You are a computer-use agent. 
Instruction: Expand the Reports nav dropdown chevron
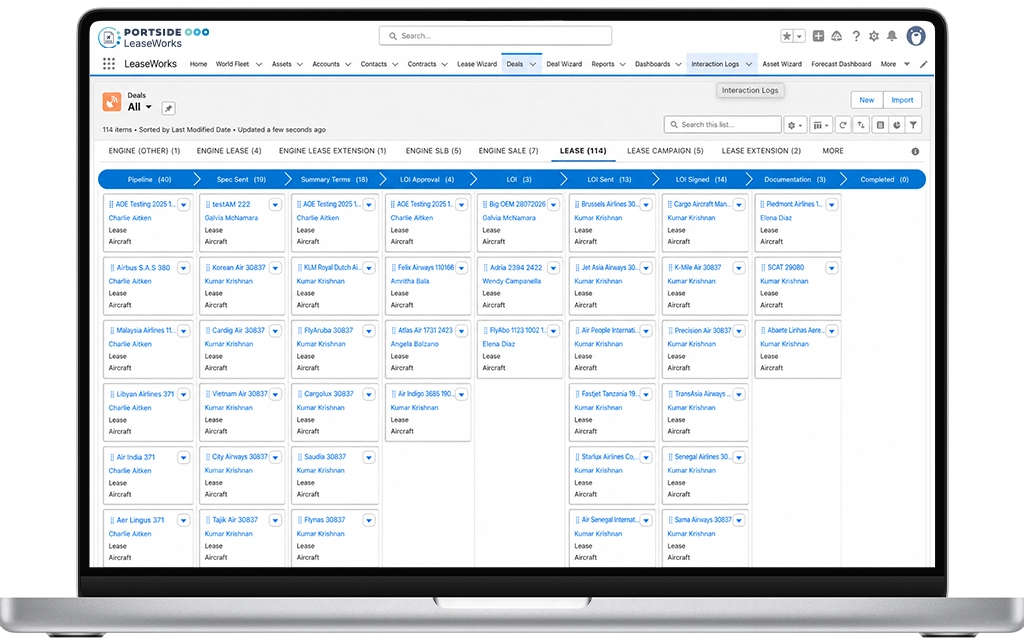622,65
